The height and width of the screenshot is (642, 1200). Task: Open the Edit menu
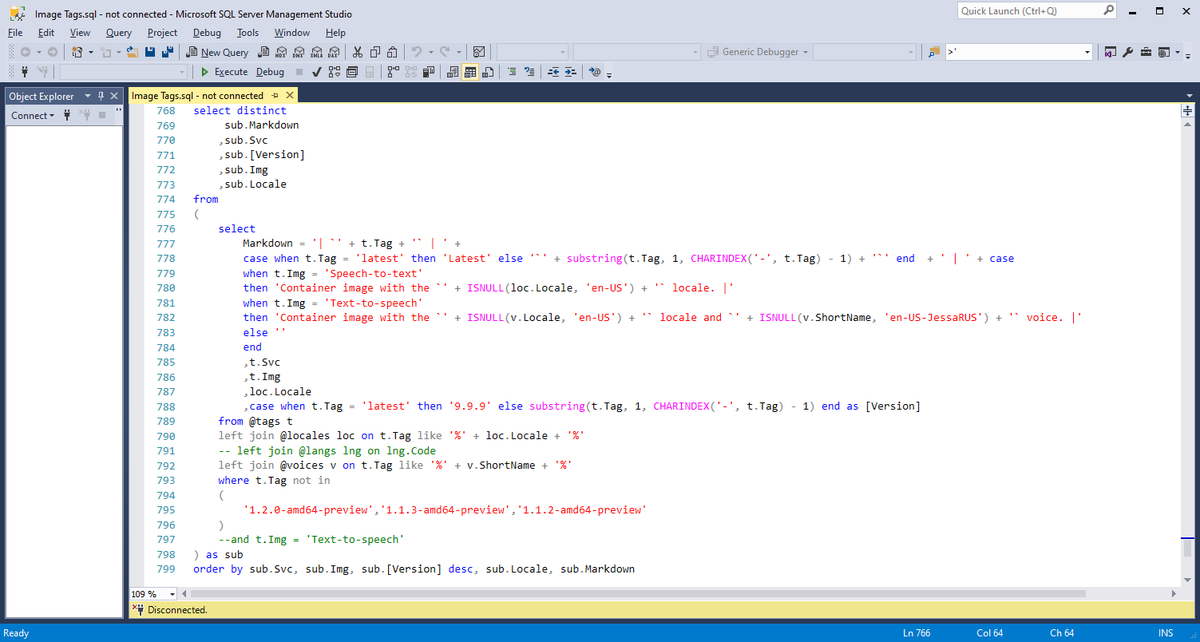(x=46, y=32)
